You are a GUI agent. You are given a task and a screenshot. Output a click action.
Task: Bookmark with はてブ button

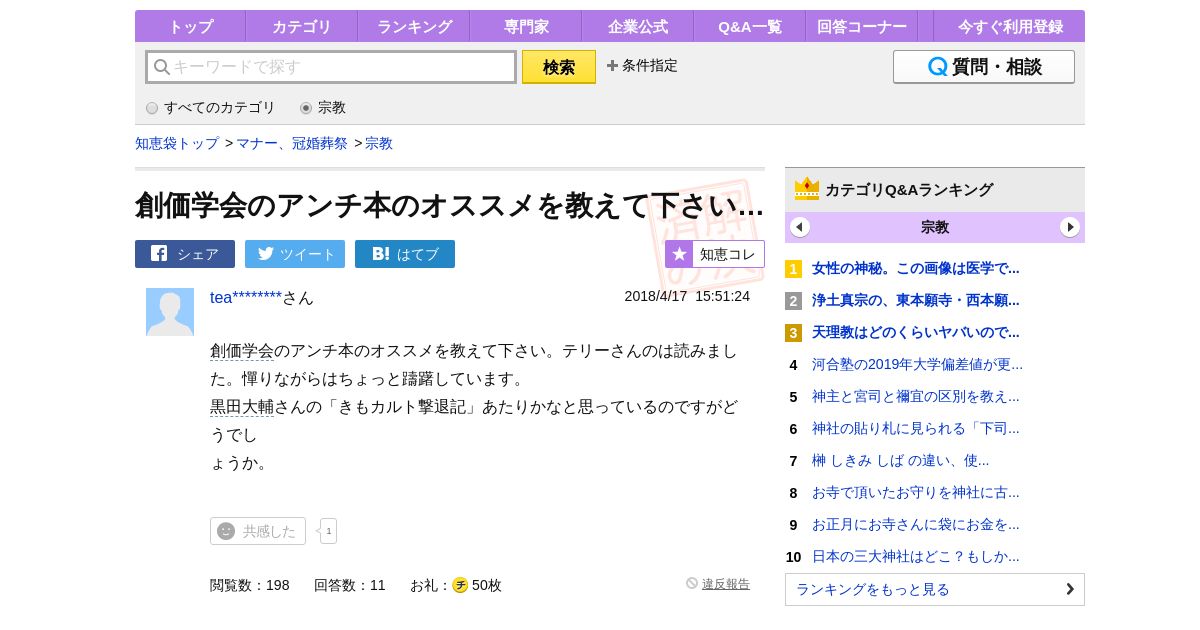coord(405,254)
